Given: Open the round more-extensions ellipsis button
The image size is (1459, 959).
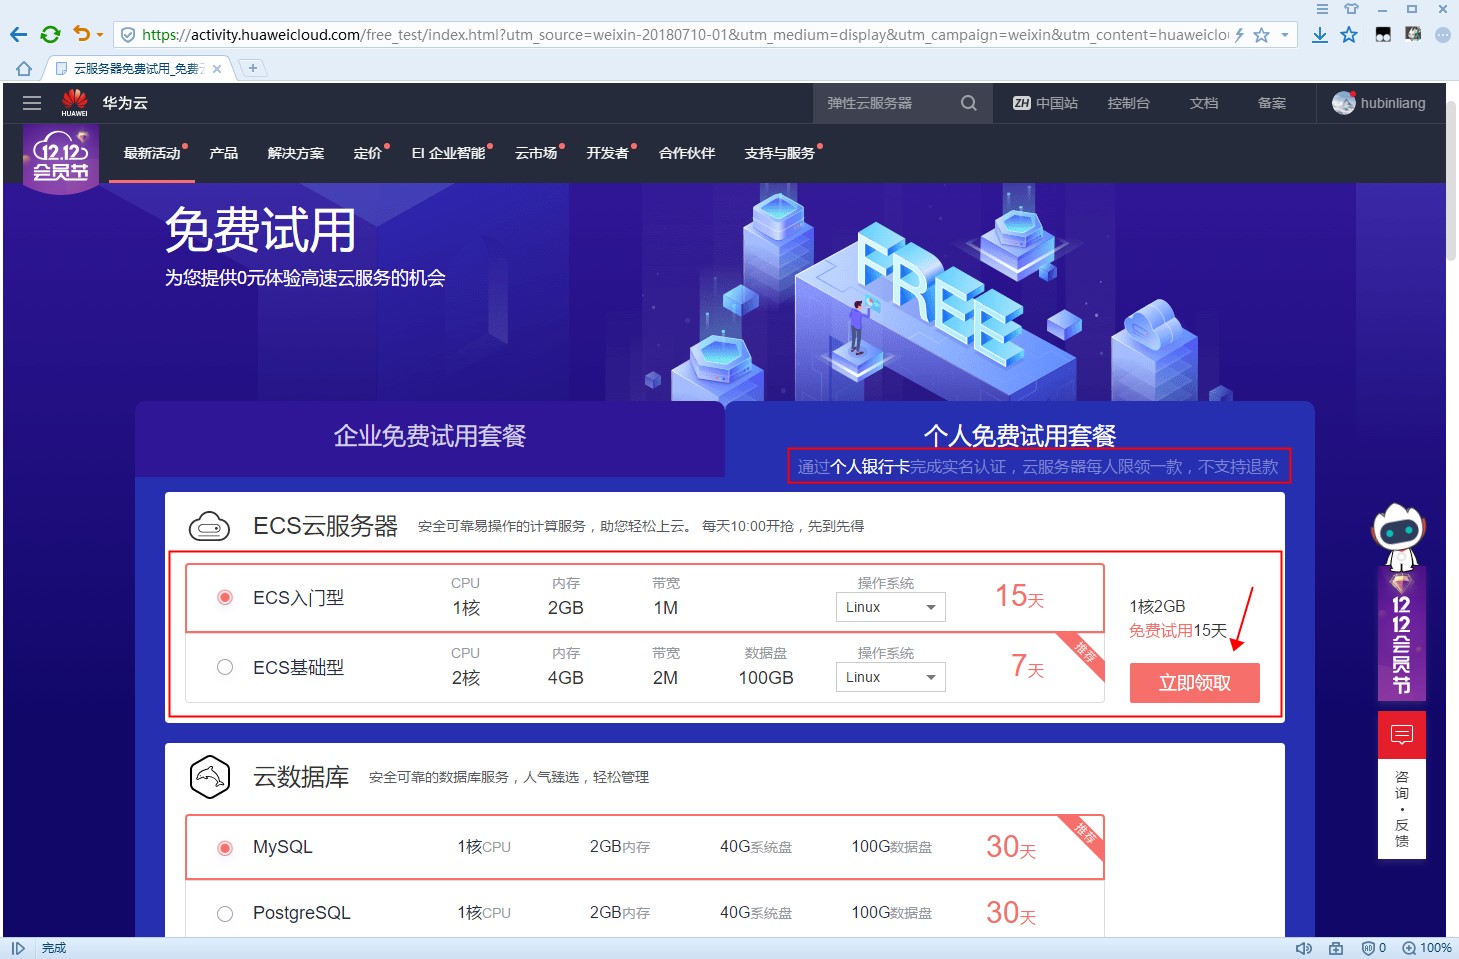Looking at the screenshot, I should tap(1443, 35).
